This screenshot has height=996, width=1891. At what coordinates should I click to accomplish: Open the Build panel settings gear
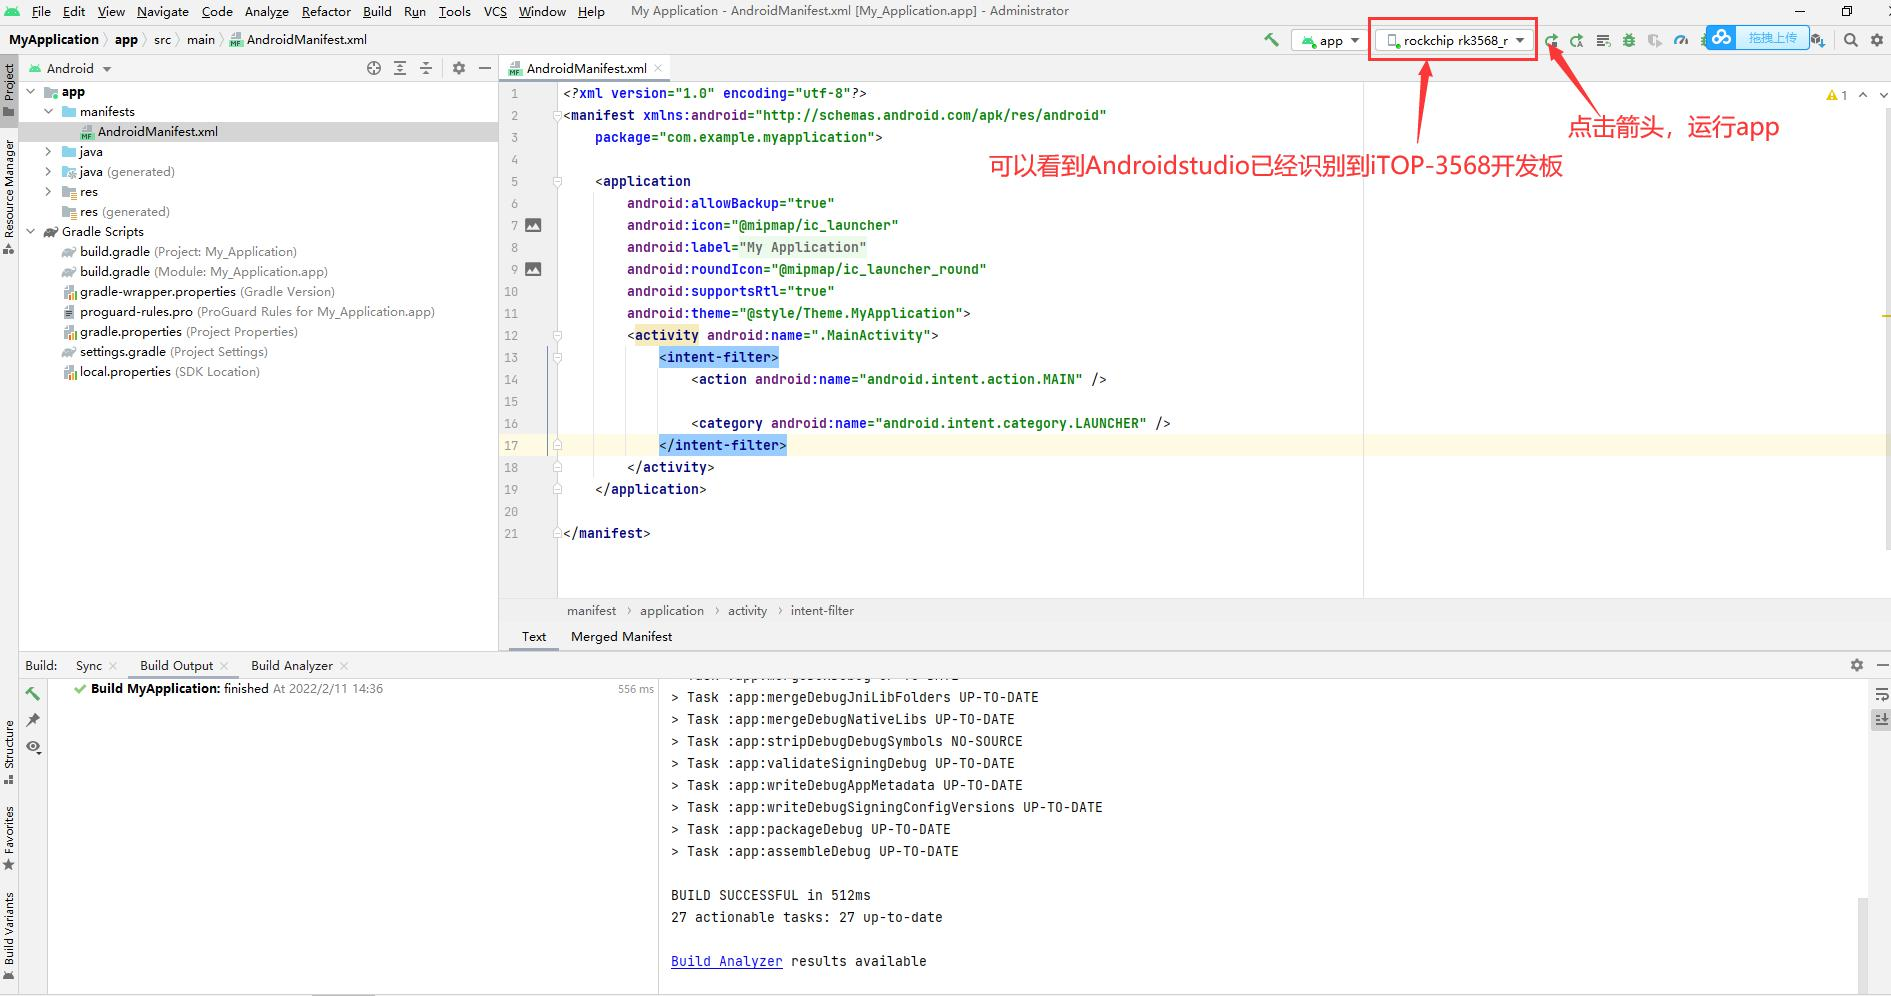click(x=1857, y=665)
